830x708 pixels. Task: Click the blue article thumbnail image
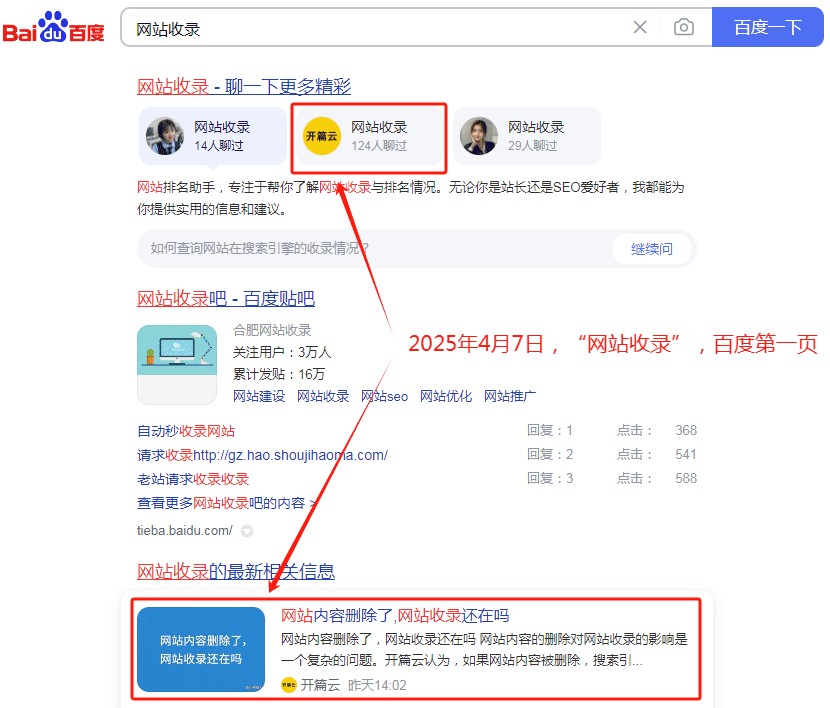click(x=201, y=649)
